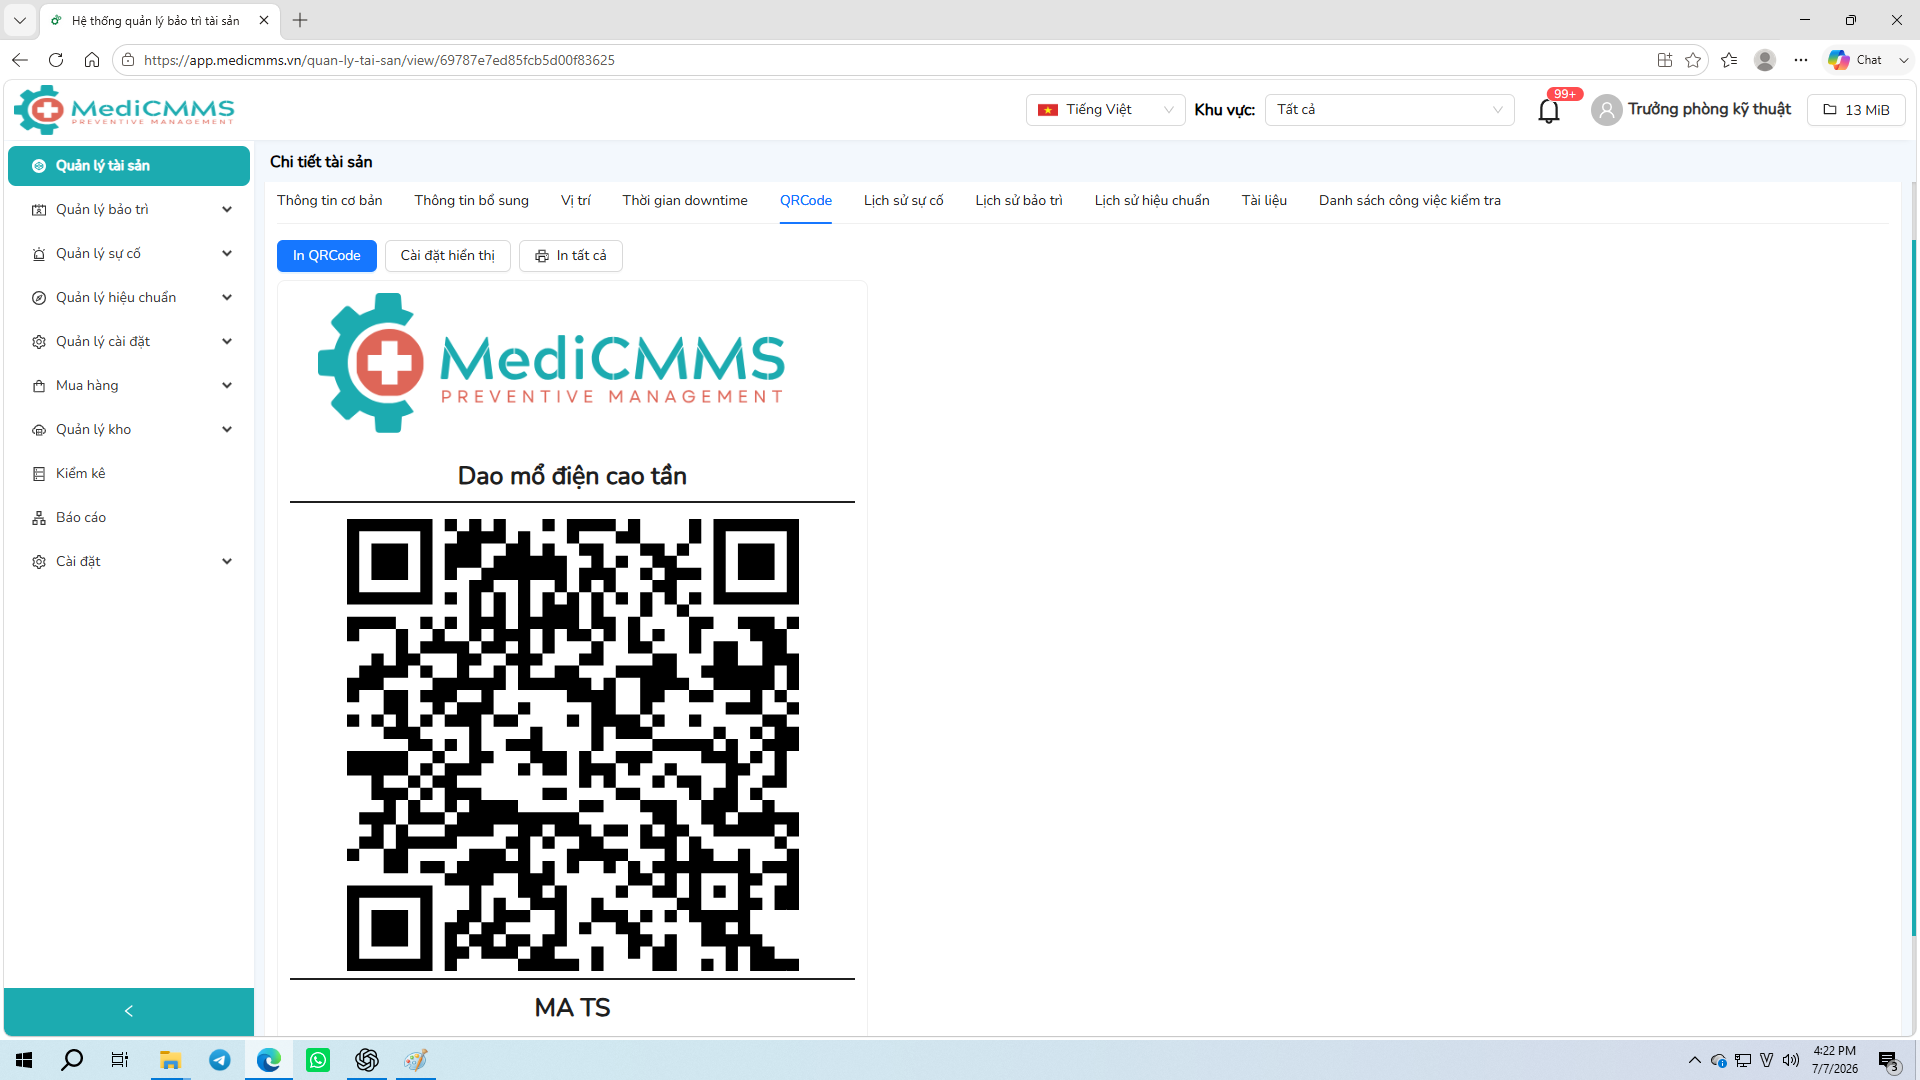Open browser profile icon
This screenshot has width=1920, height=1080.
(x=1765, y=60)
